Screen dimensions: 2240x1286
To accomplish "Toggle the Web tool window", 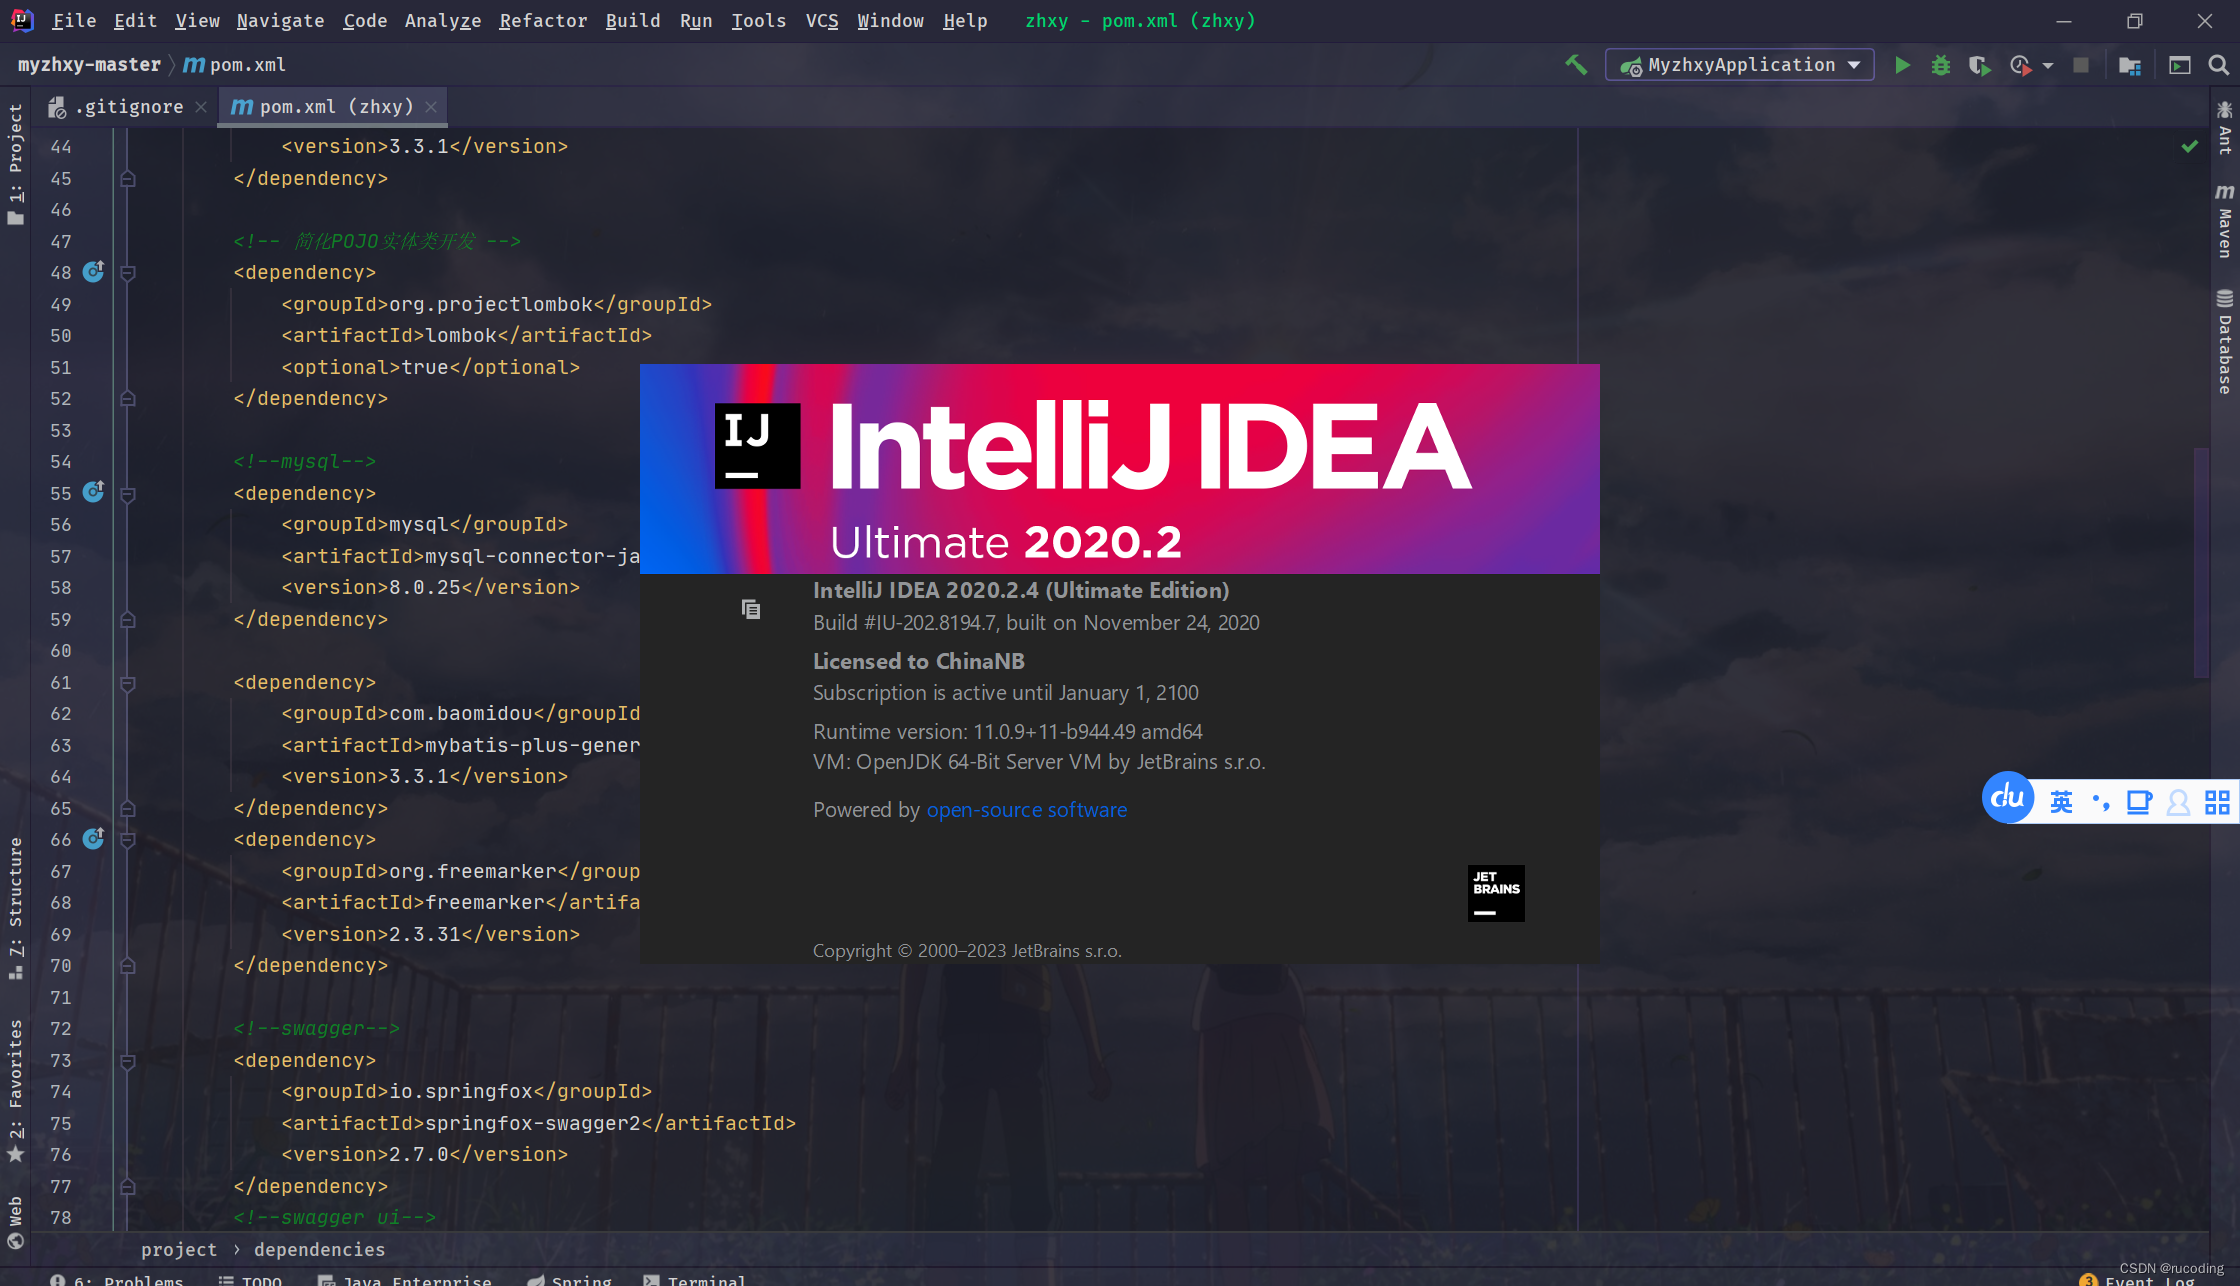I will click(x=15, y=1222).
